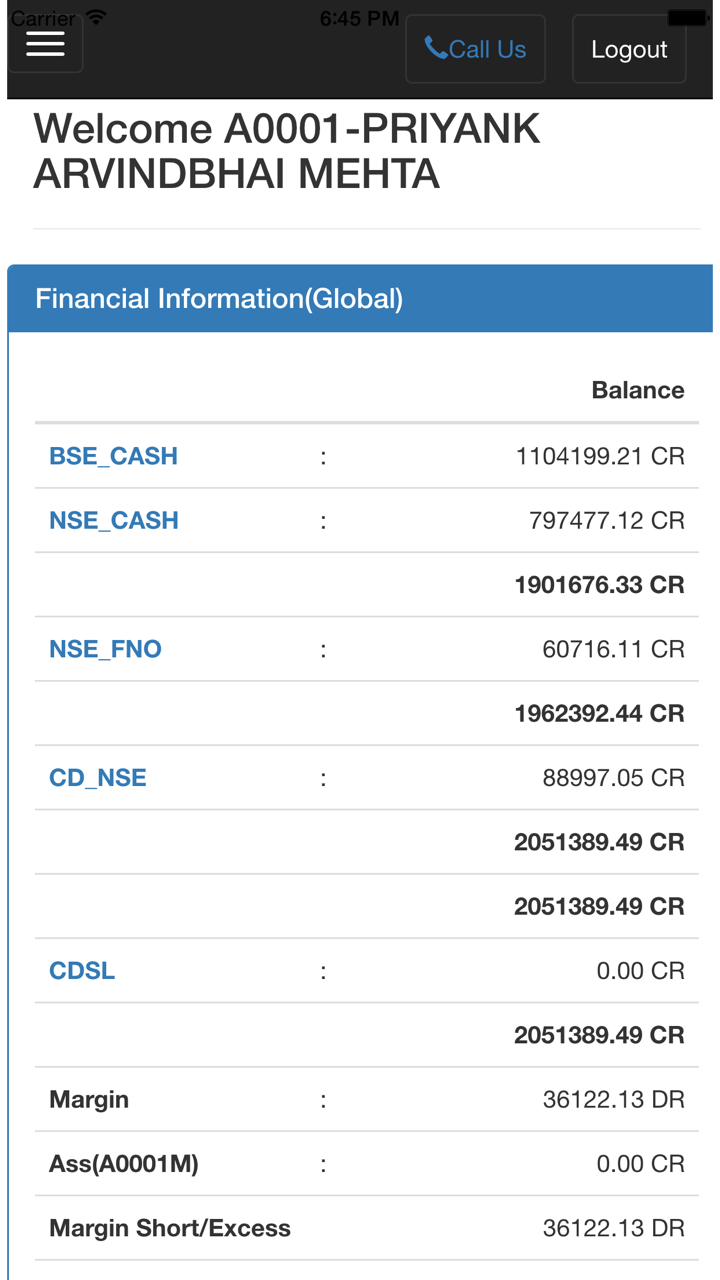Open the CD_NSE segment link
The image size is (720, 1280).
pos(98,778)
